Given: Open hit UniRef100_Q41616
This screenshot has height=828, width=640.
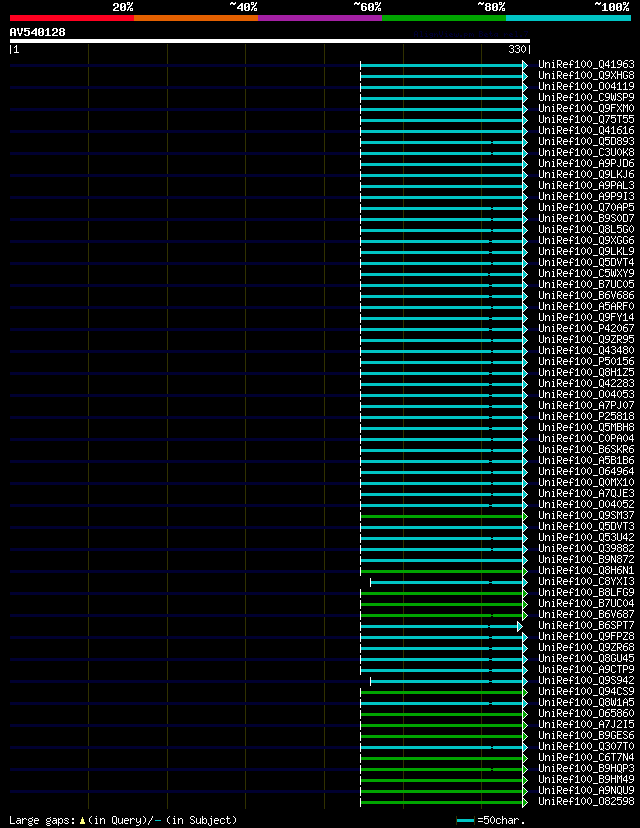Looking at the screenshot, I should pos(586,130).
